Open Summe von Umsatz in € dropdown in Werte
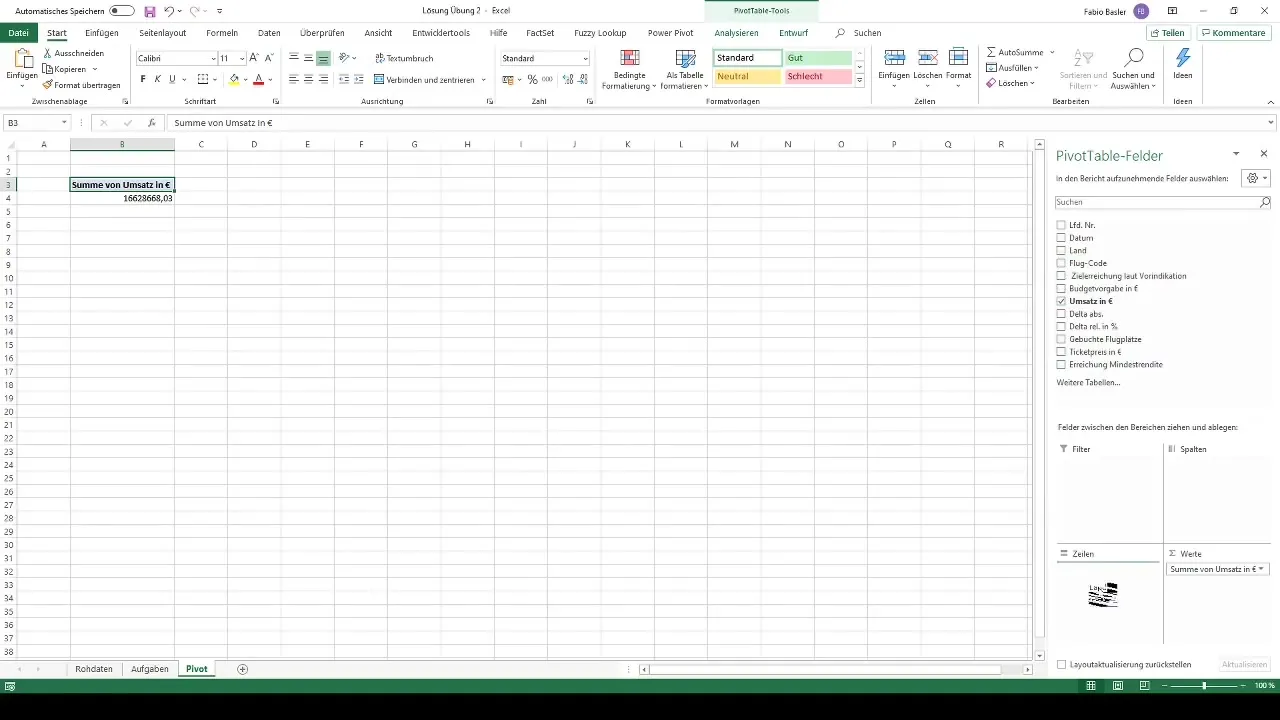The height and width of the screenshot is (720, 1280). click(x=1261, y=569)
